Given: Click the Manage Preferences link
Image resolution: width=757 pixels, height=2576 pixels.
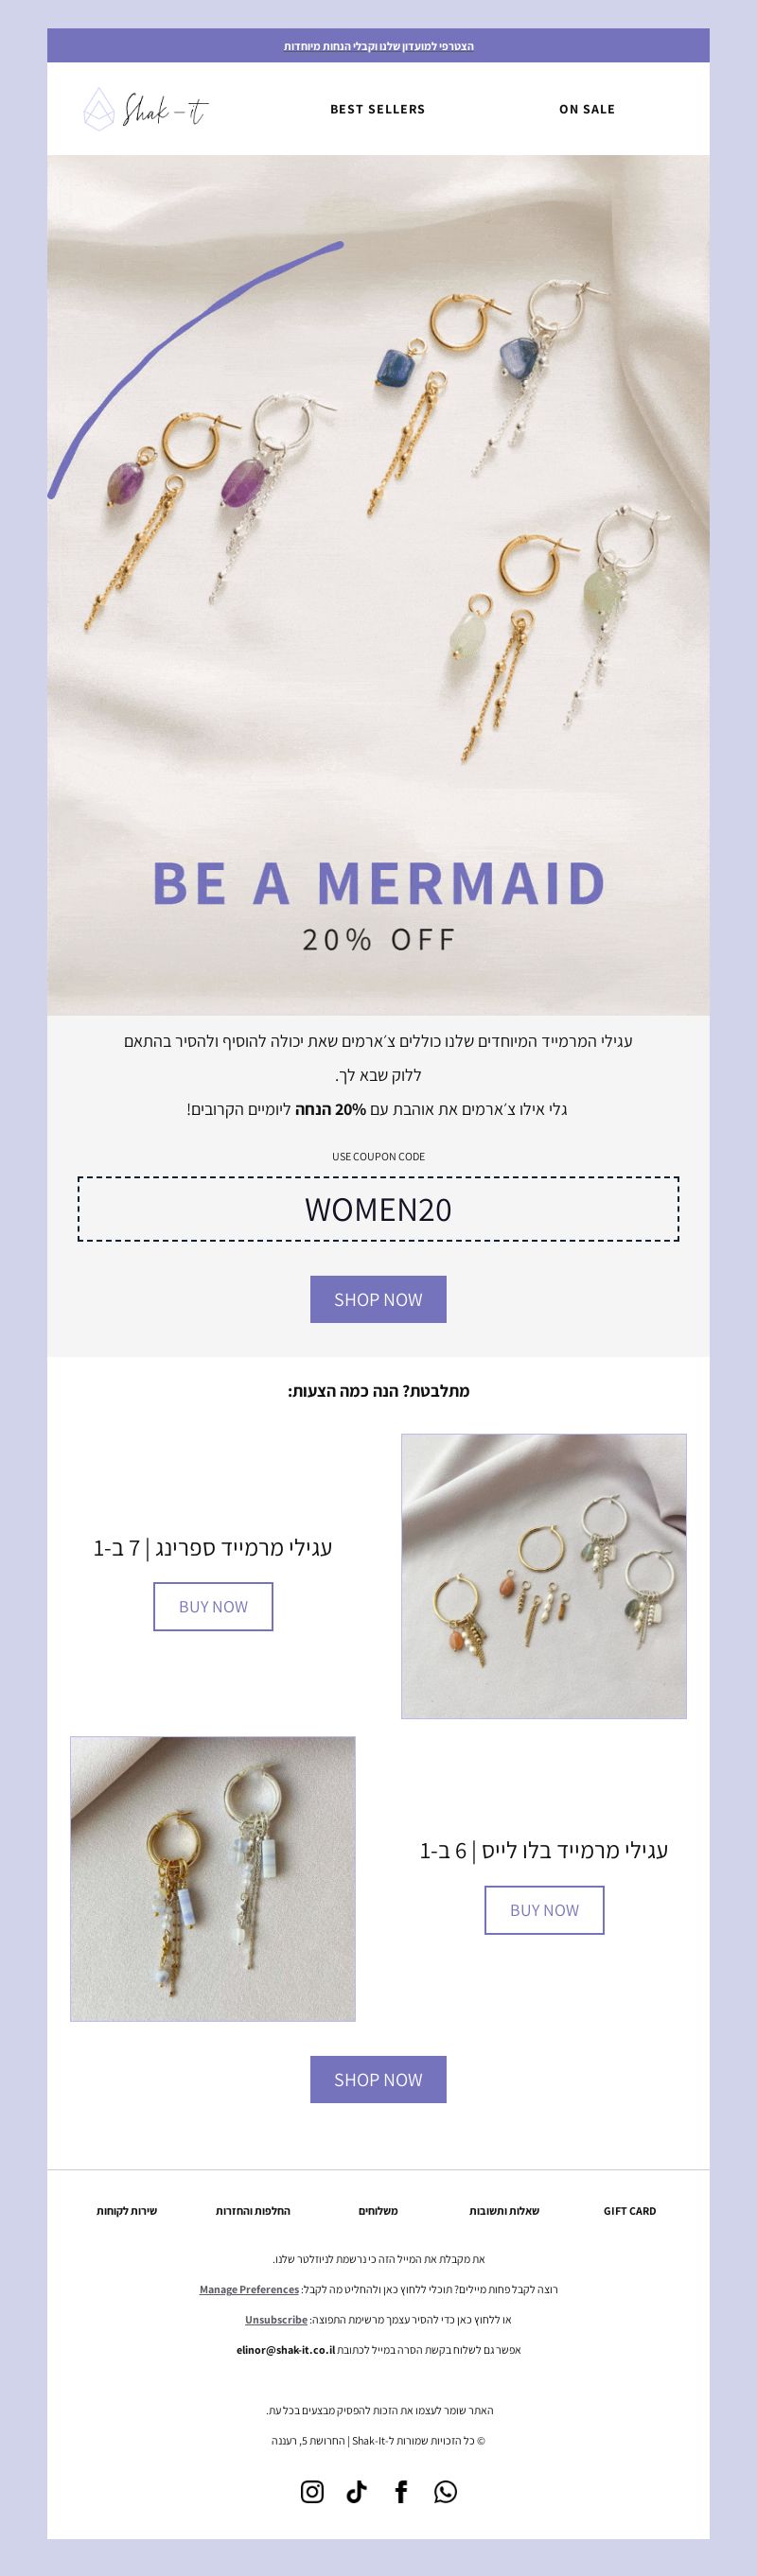Looking at the screenshot, I should [249, 2289].
